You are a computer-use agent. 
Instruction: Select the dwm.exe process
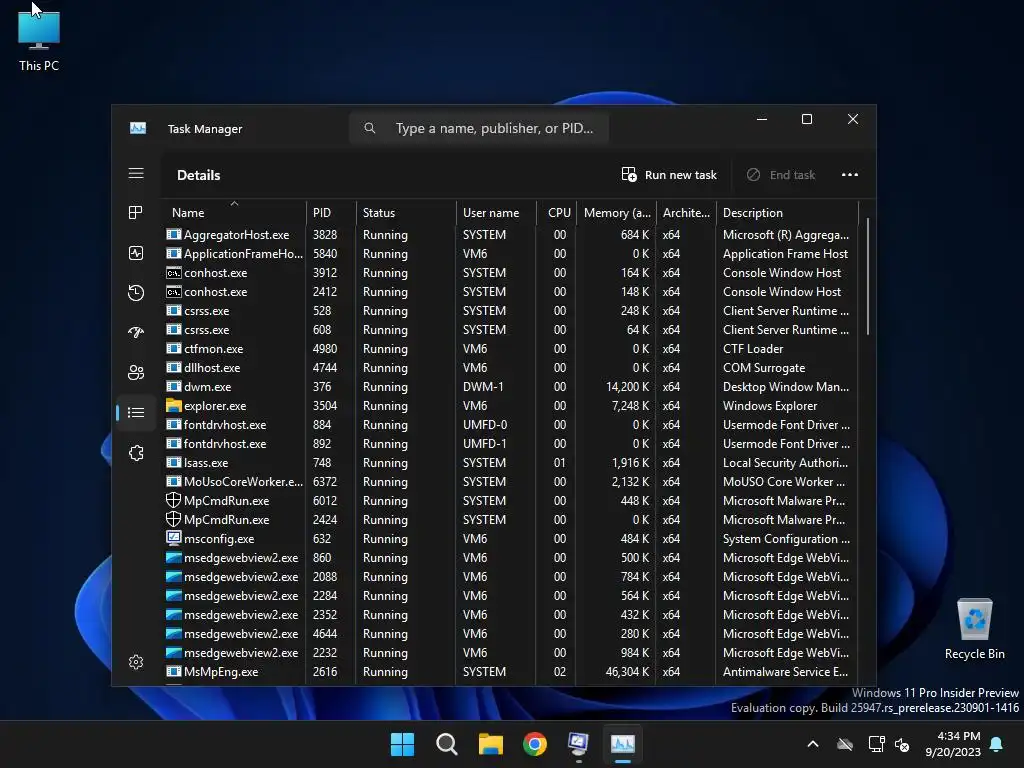(511, 386)
